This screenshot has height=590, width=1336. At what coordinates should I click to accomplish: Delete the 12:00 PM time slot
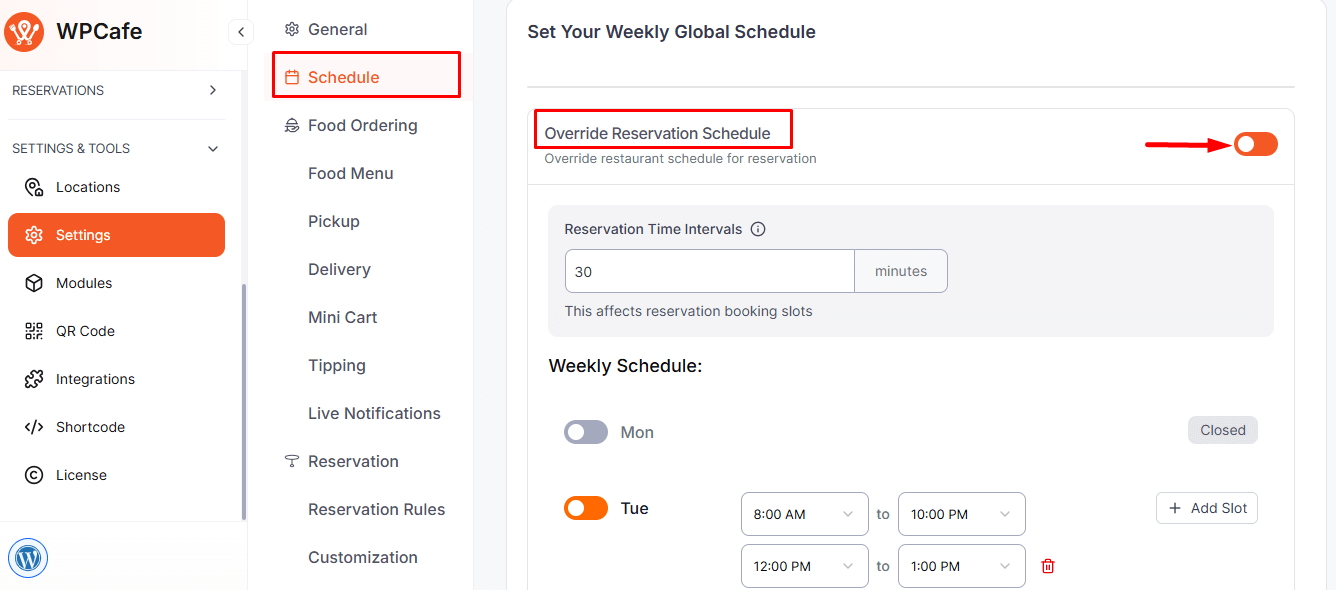[1048, 566]
